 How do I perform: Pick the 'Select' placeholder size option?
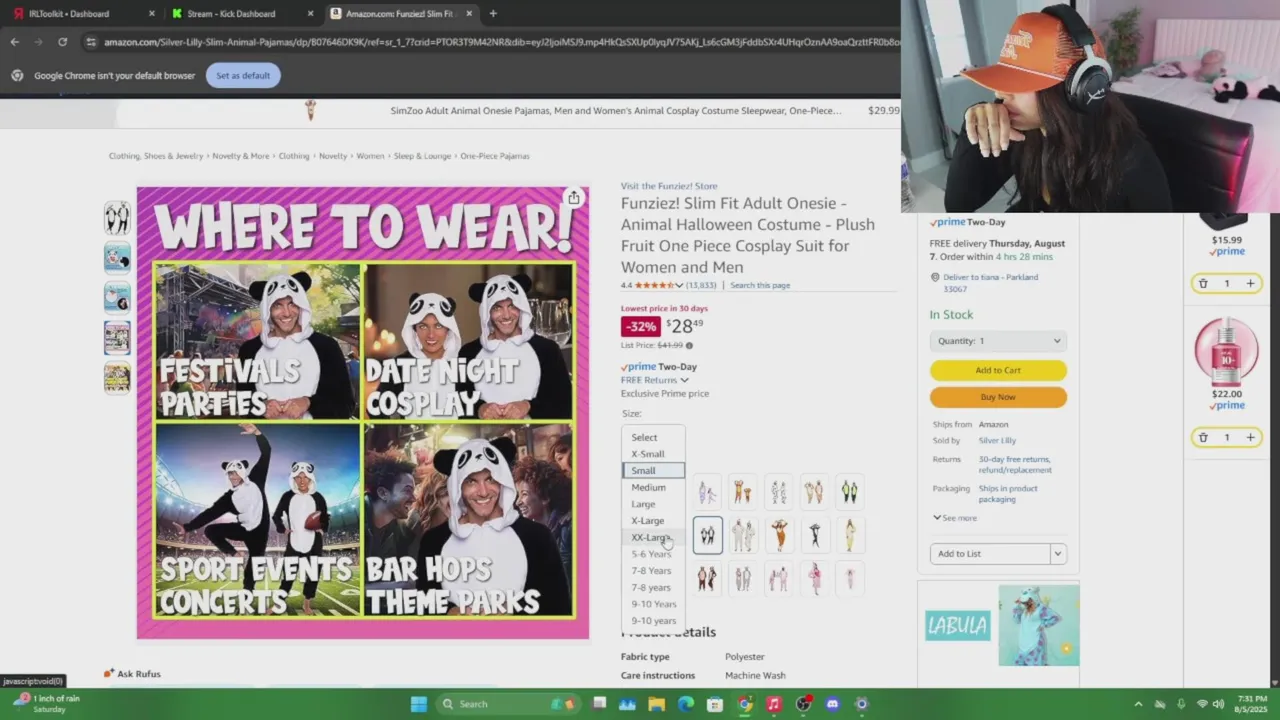[653, 437]
